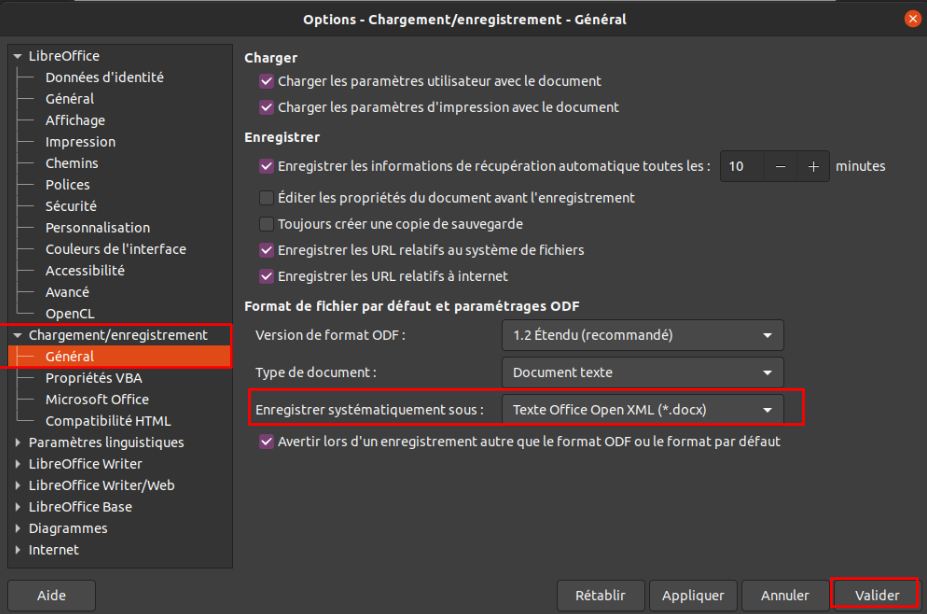Select Propriétés VBA in the tree
Image resolution: width=927 pixels, height=614 pixels.
(x=94, y=378)
